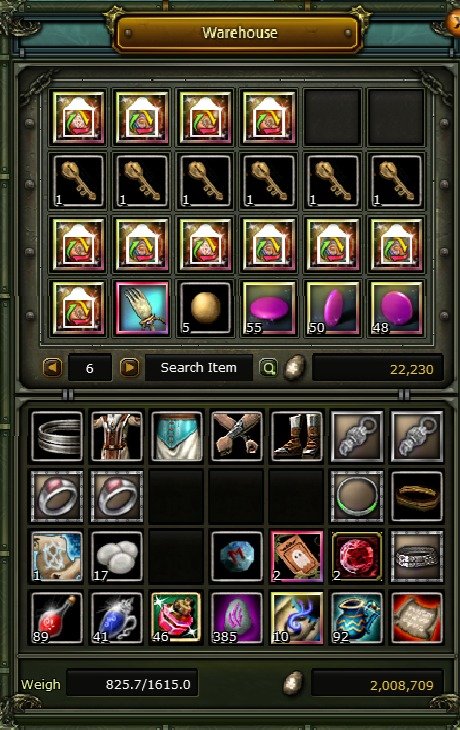Image resolution: width=460 pixels, height=730 pixels.
Task: Select the pink gem stack of 55
Action: tap(269, 308)
